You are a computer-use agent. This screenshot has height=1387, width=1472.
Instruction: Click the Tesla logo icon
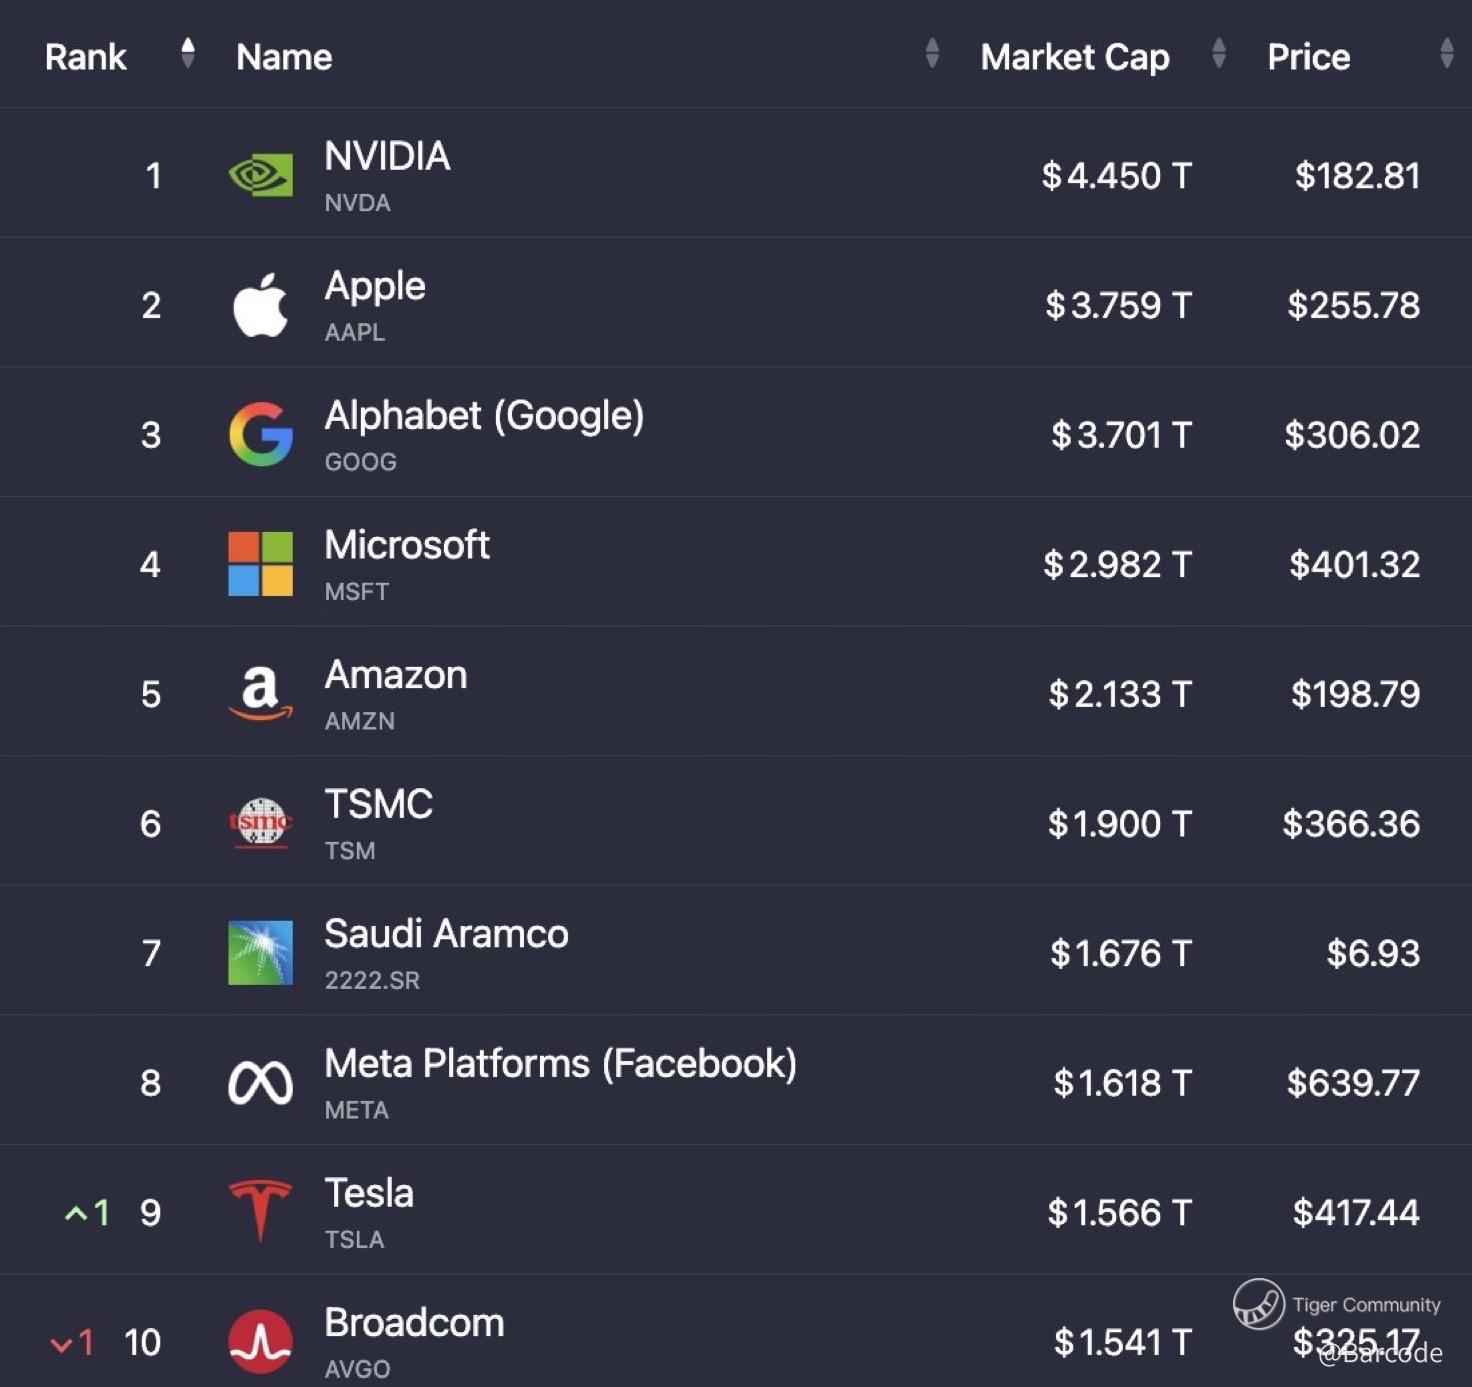click(x=260, y=1211)
